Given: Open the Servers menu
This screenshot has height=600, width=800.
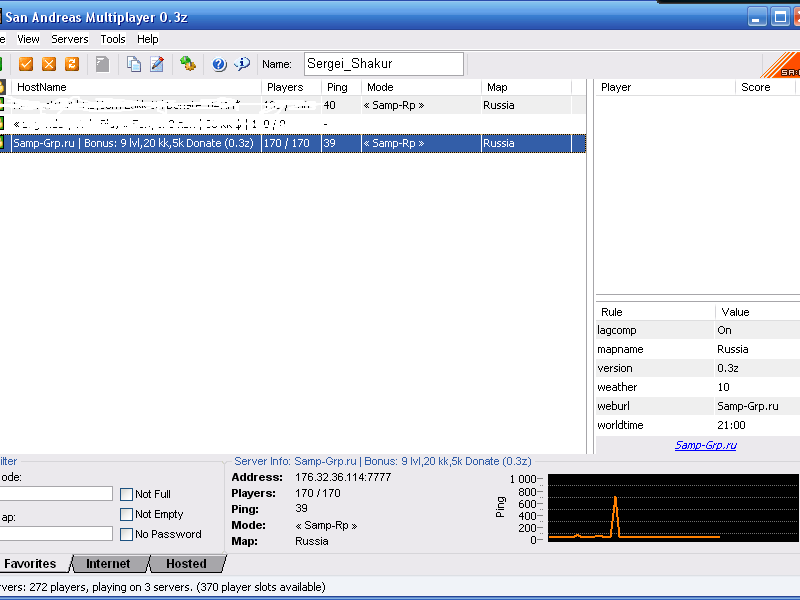Looking at the screenshot, I should [x=70, y=39].
